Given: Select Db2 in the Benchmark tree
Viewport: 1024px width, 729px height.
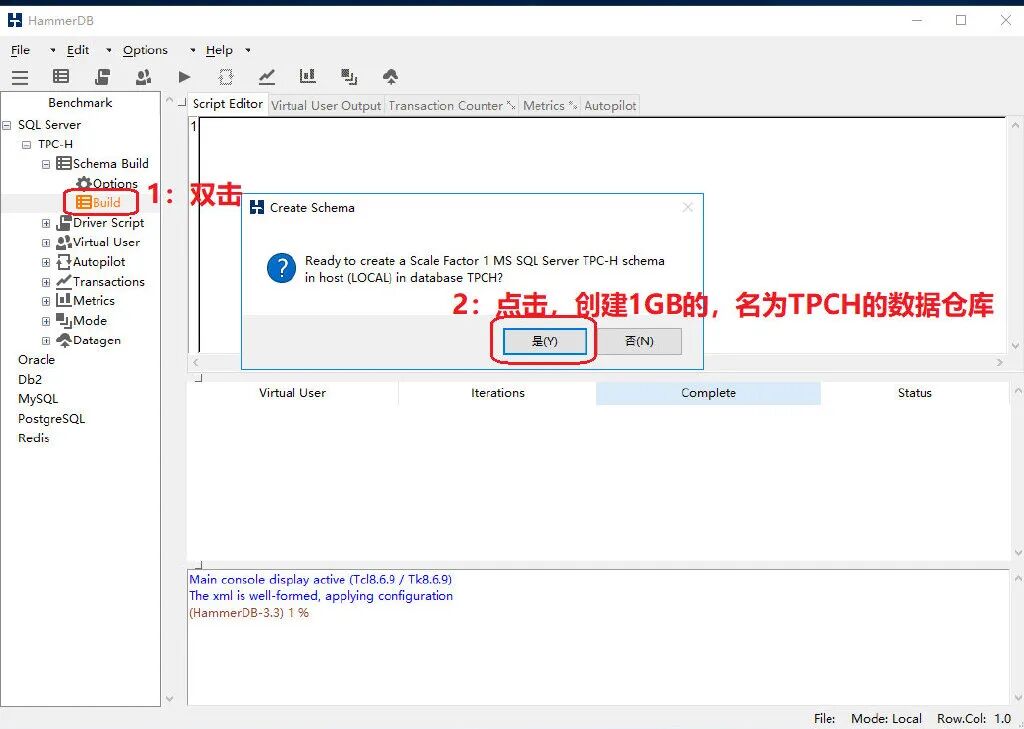Looking at the screenshot, I should pyautogui.click(x=30, y=380).
